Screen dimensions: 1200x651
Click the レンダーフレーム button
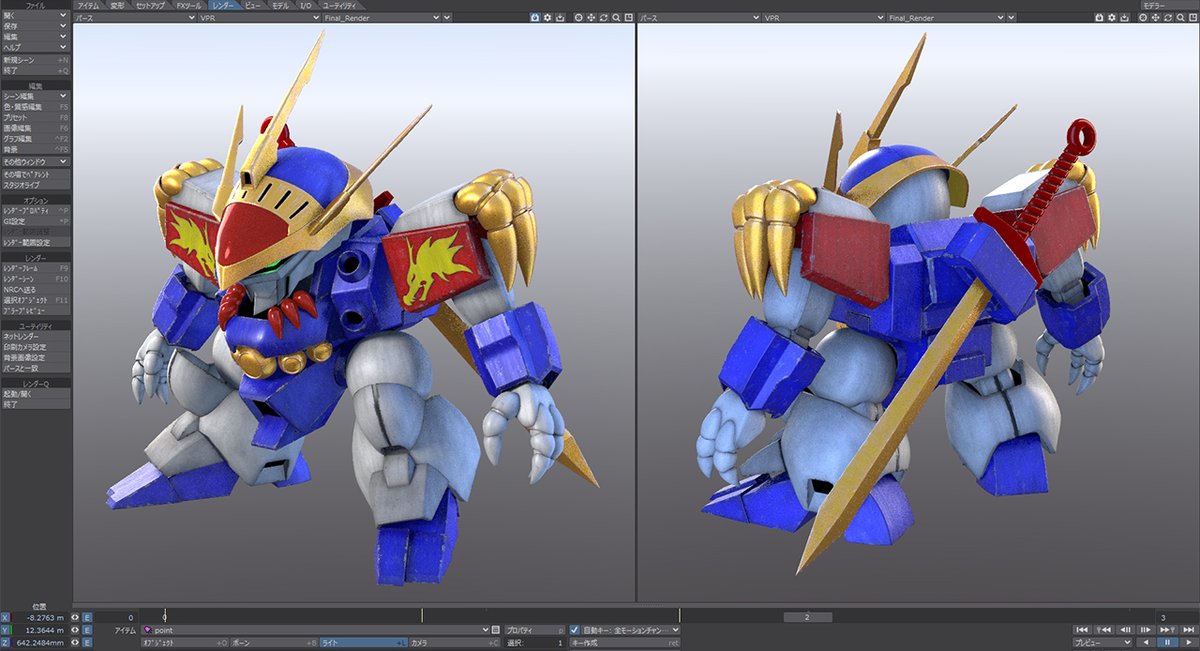pyautogui.click(x=36, y=269)
